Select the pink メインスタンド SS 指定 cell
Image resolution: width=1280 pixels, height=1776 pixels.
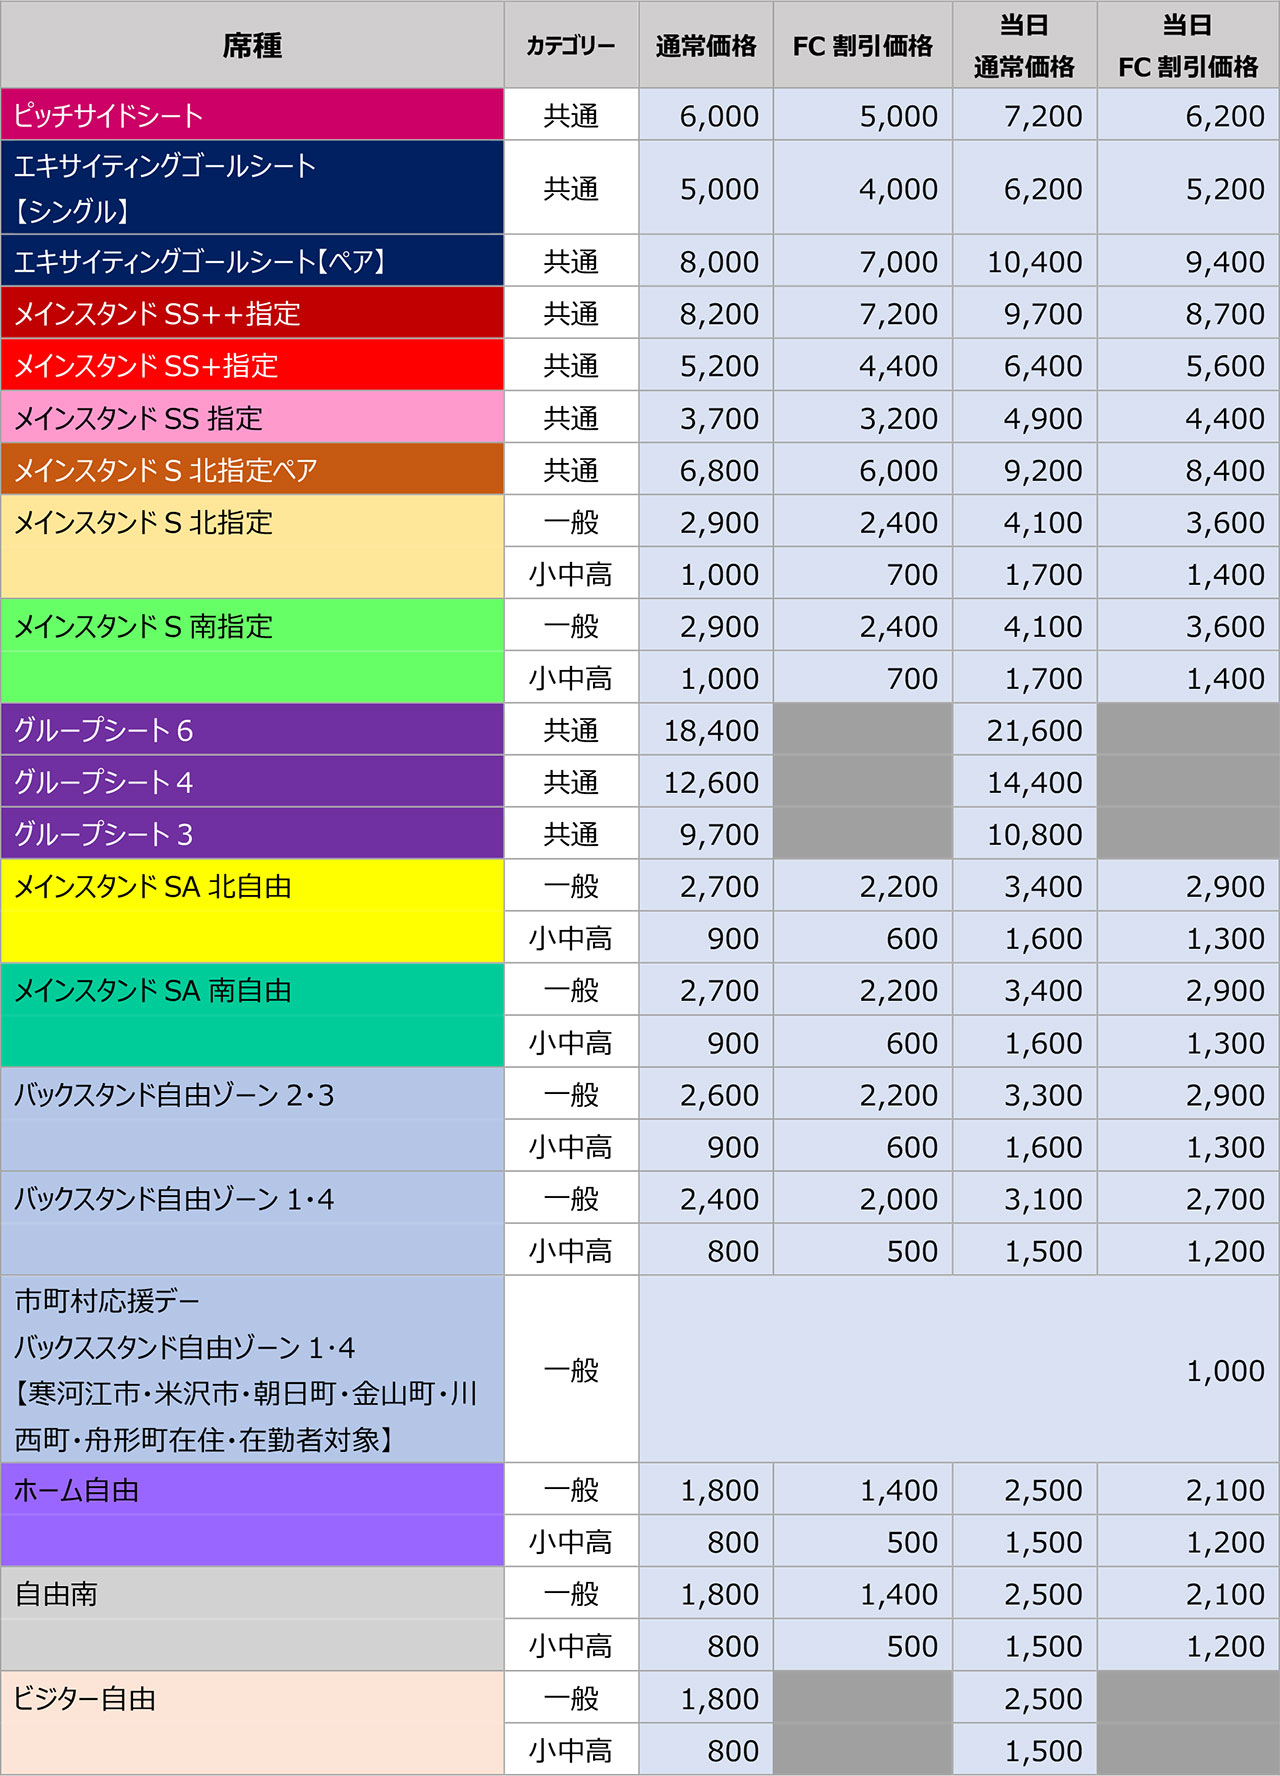[252, 417]
